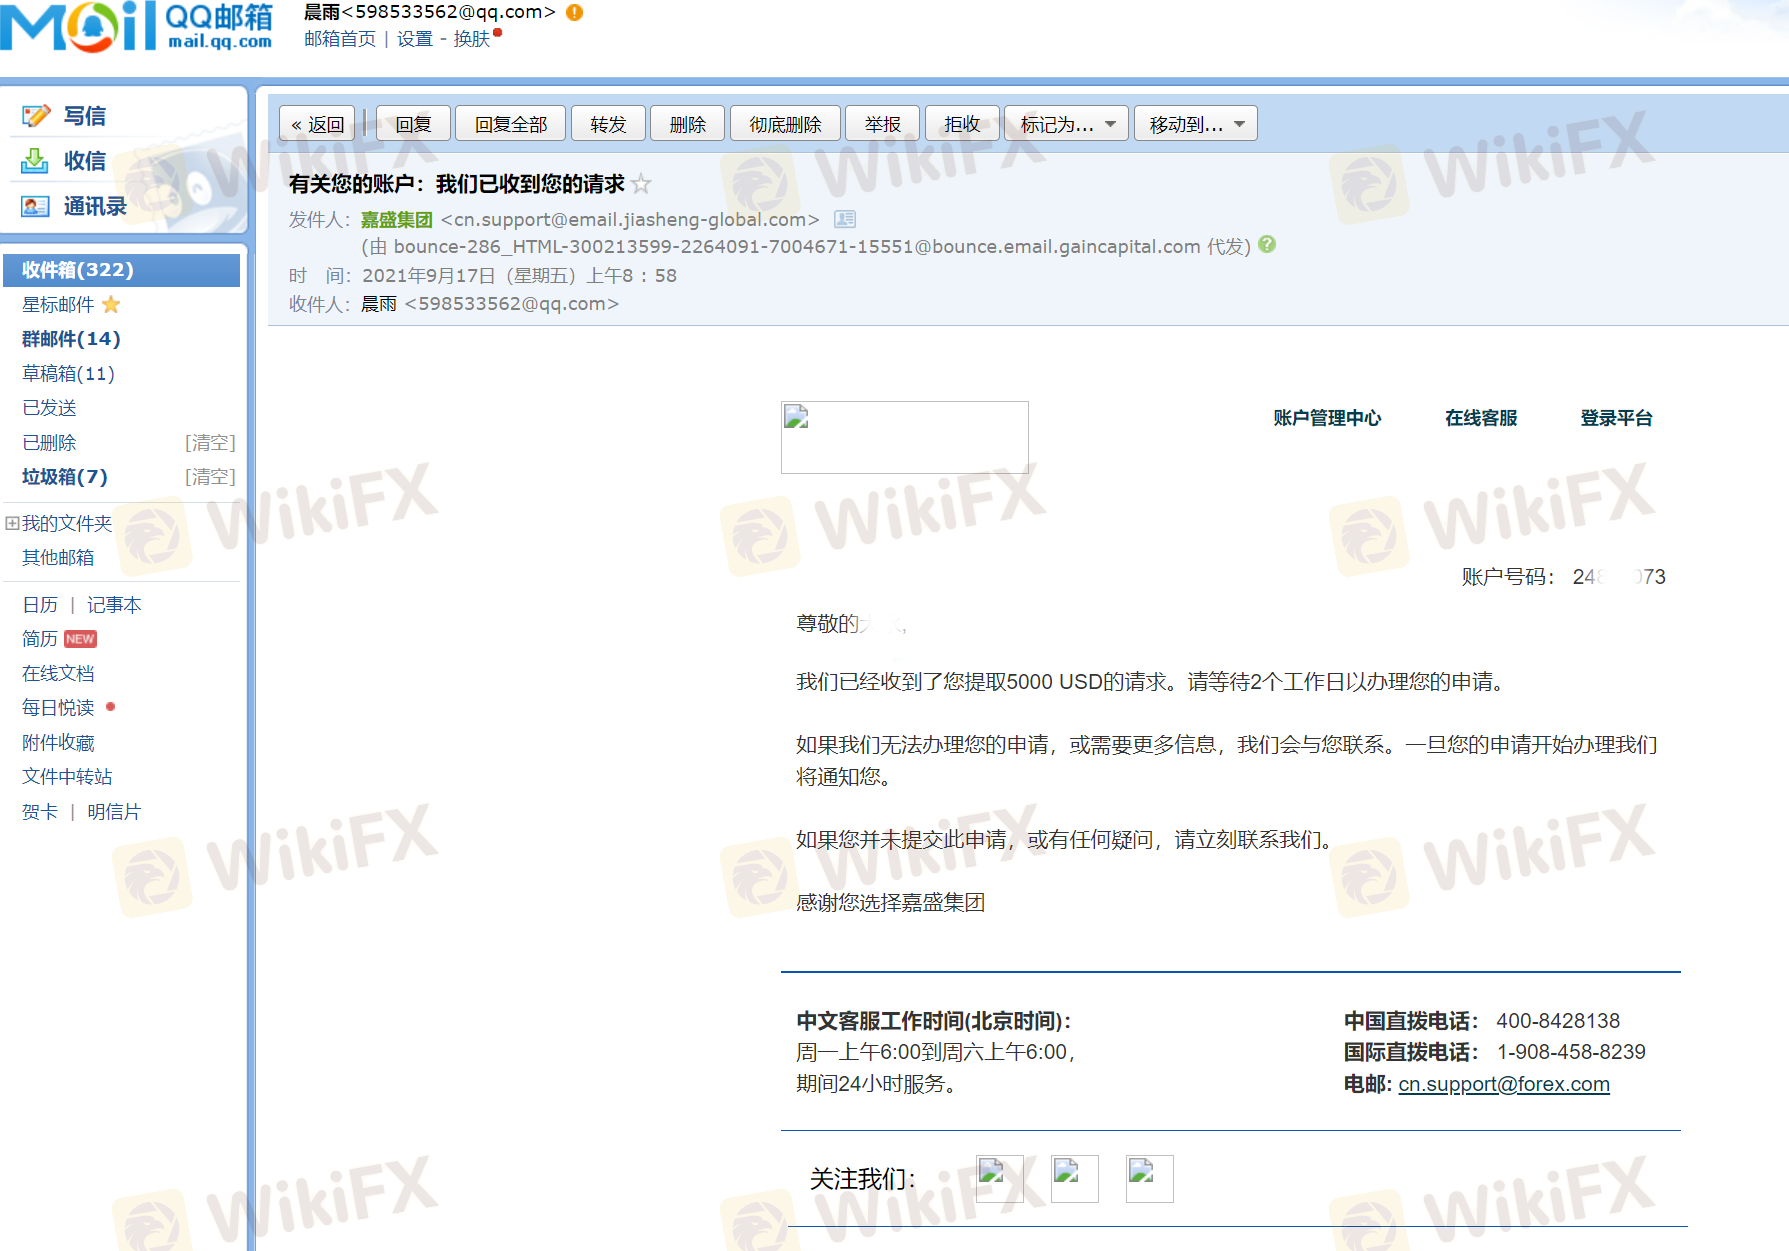Open the 换肤 skin link
The width and height of the screenshot is (1789, 1251).
(472, 39)
